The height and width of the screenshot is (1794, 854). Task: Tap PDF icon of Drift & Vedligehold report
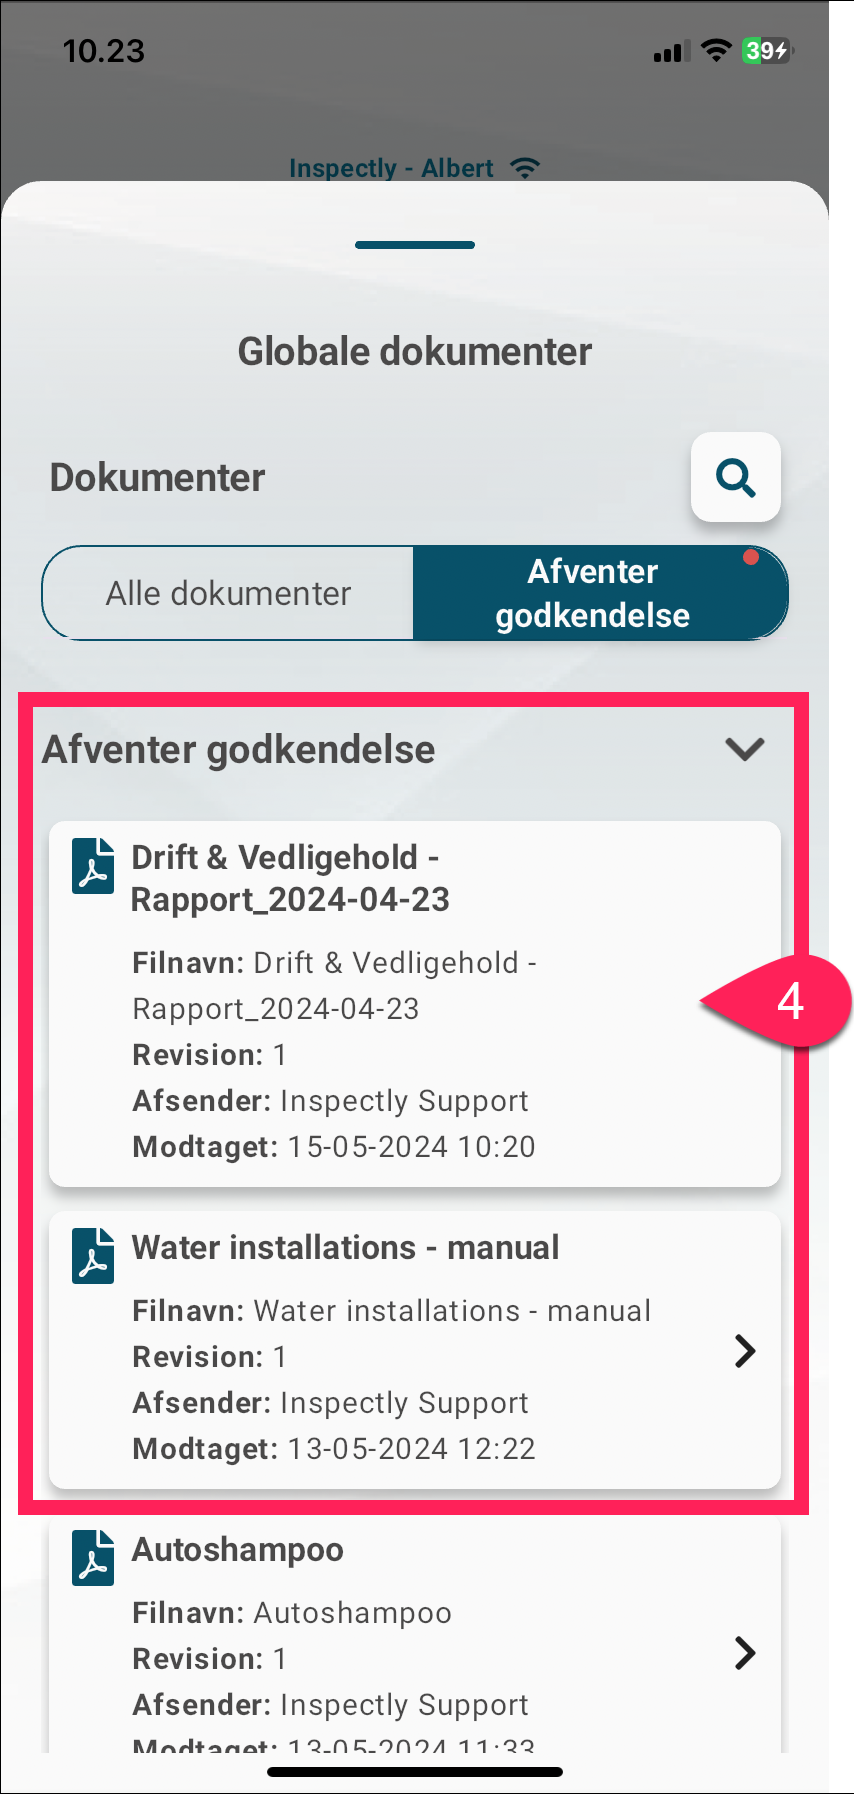(93, 865)
